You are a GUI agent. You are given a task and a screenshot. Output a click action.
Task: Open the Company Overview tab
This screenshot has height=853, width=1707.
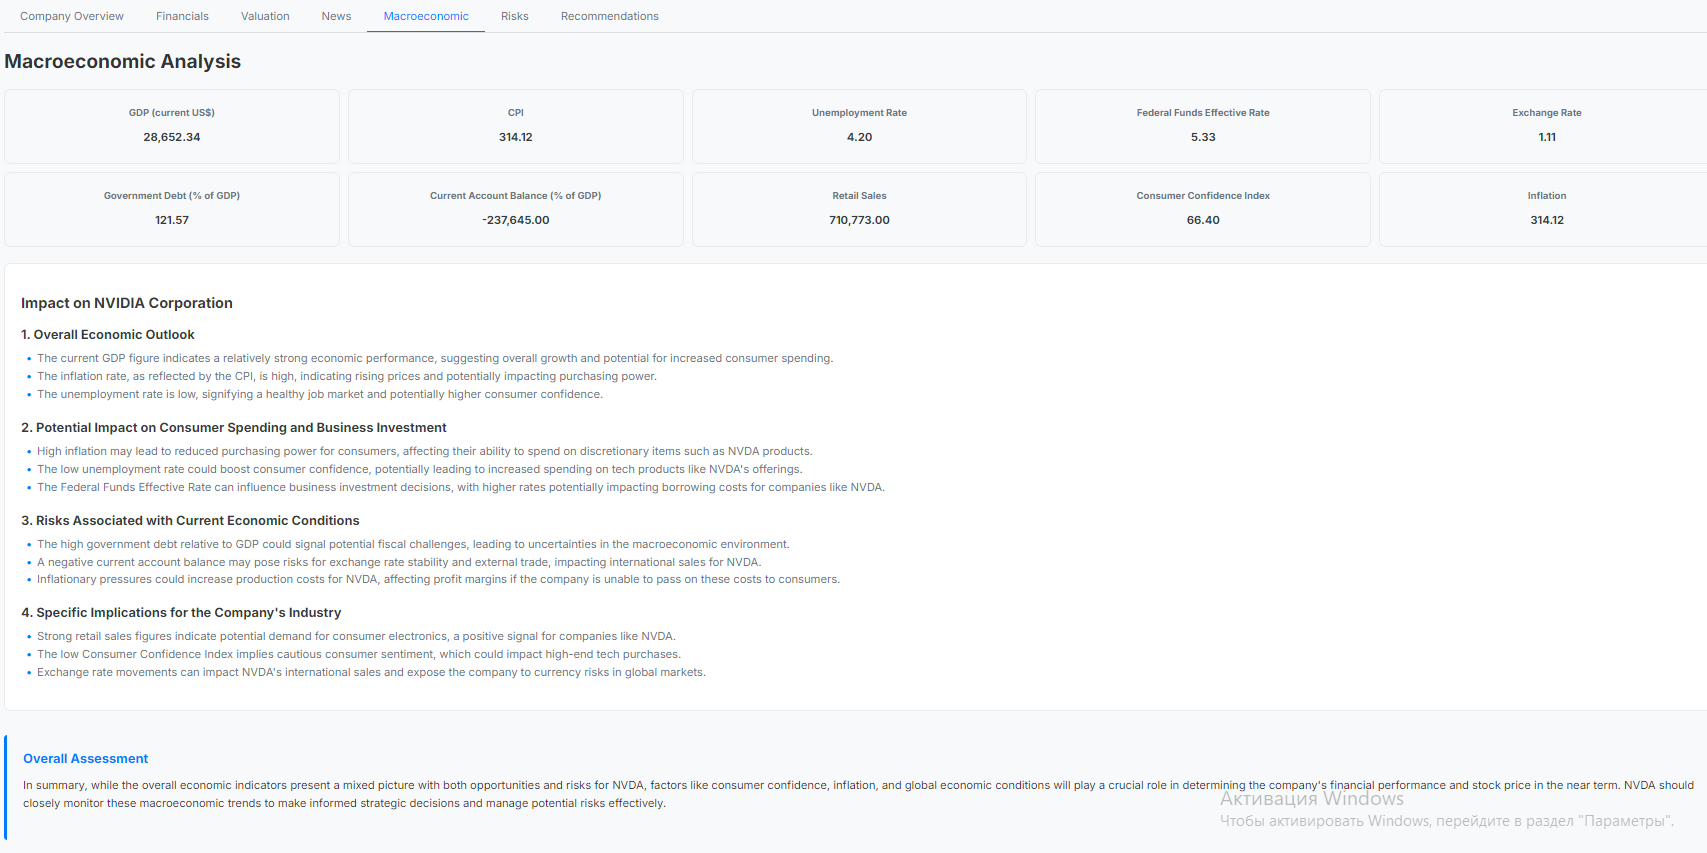(72, 16)
